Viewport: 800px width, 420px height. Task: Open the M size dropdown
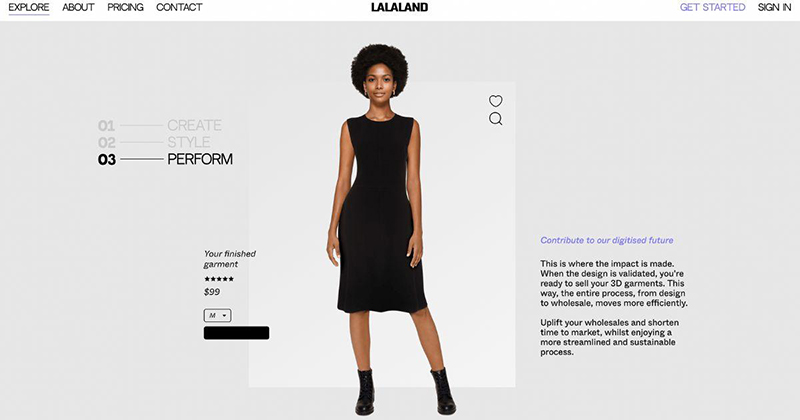(217, 315)
